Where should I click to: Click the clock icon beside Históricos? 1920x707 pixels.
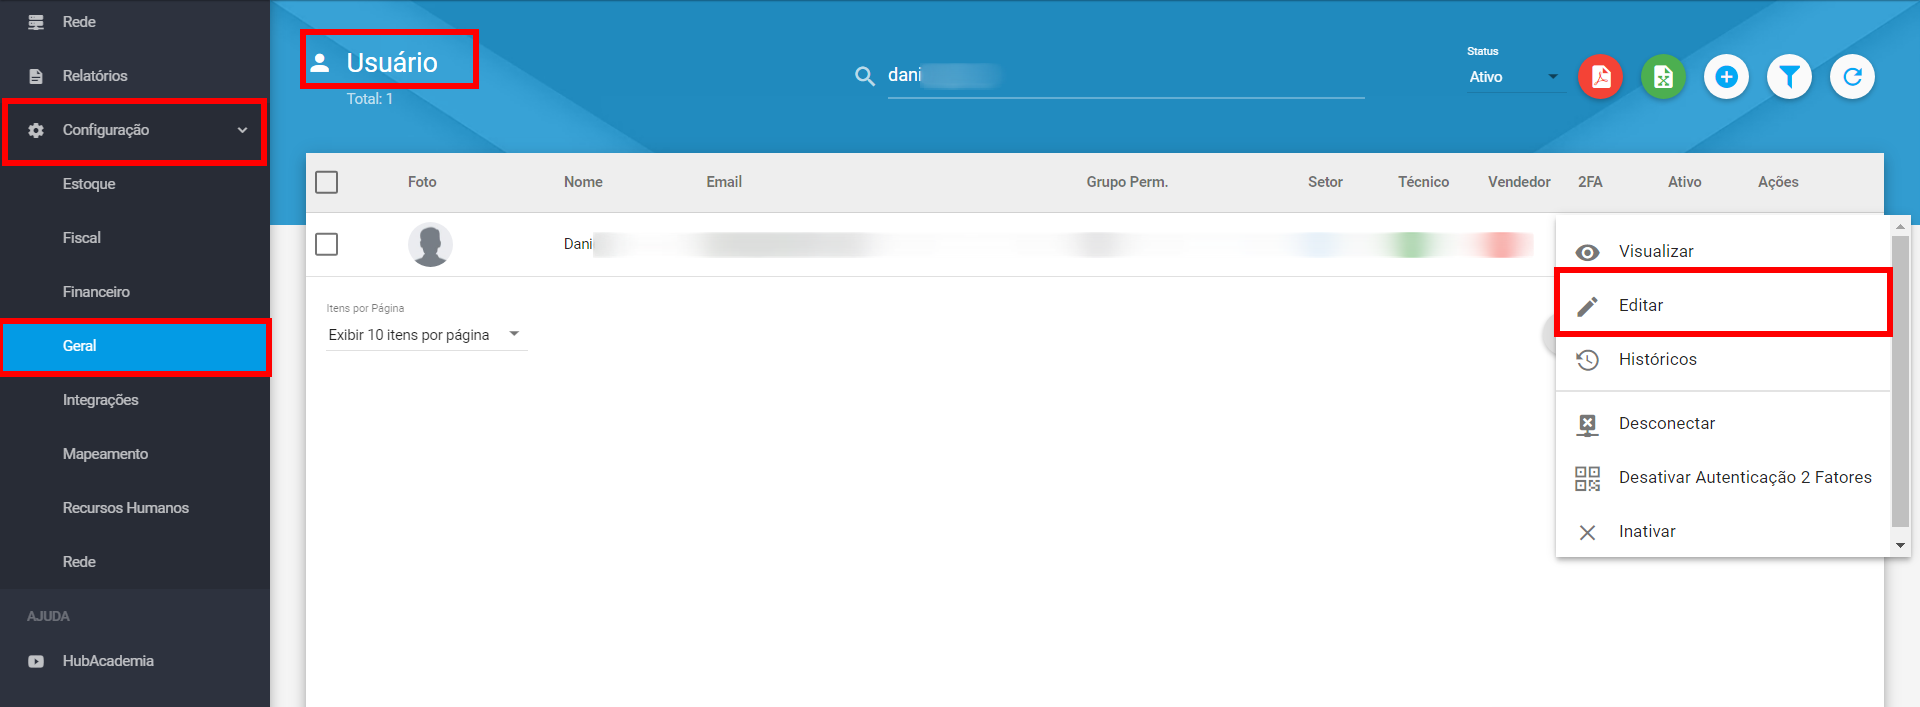1587,360
